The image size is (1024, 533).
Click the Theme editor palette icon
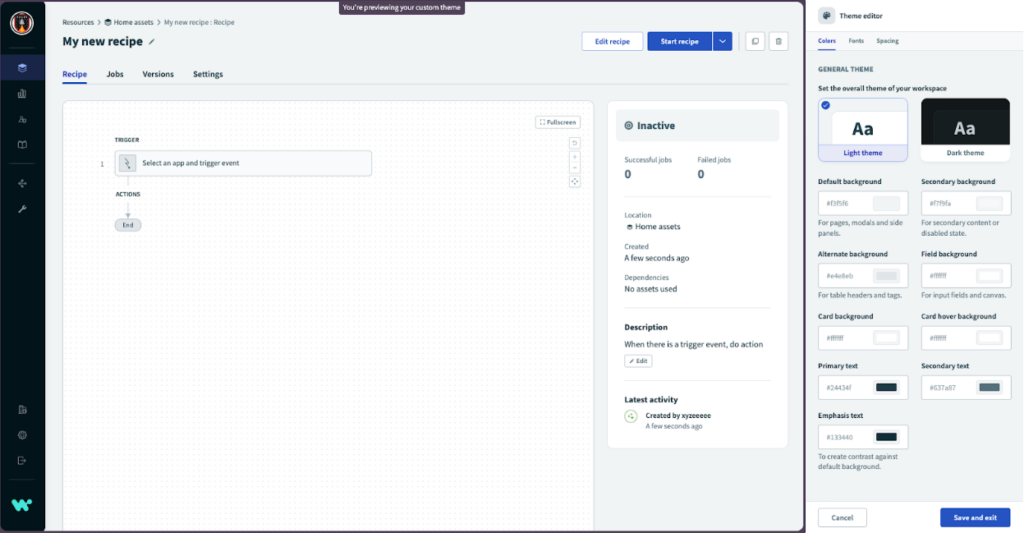tap(827, 16)
